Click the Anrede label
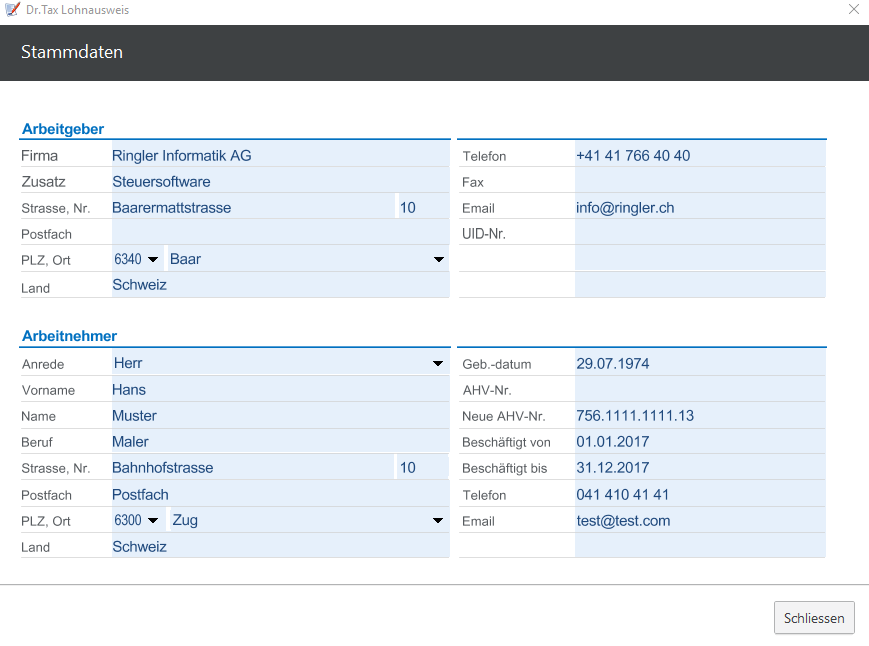869x646 pixels. [43, 364]
